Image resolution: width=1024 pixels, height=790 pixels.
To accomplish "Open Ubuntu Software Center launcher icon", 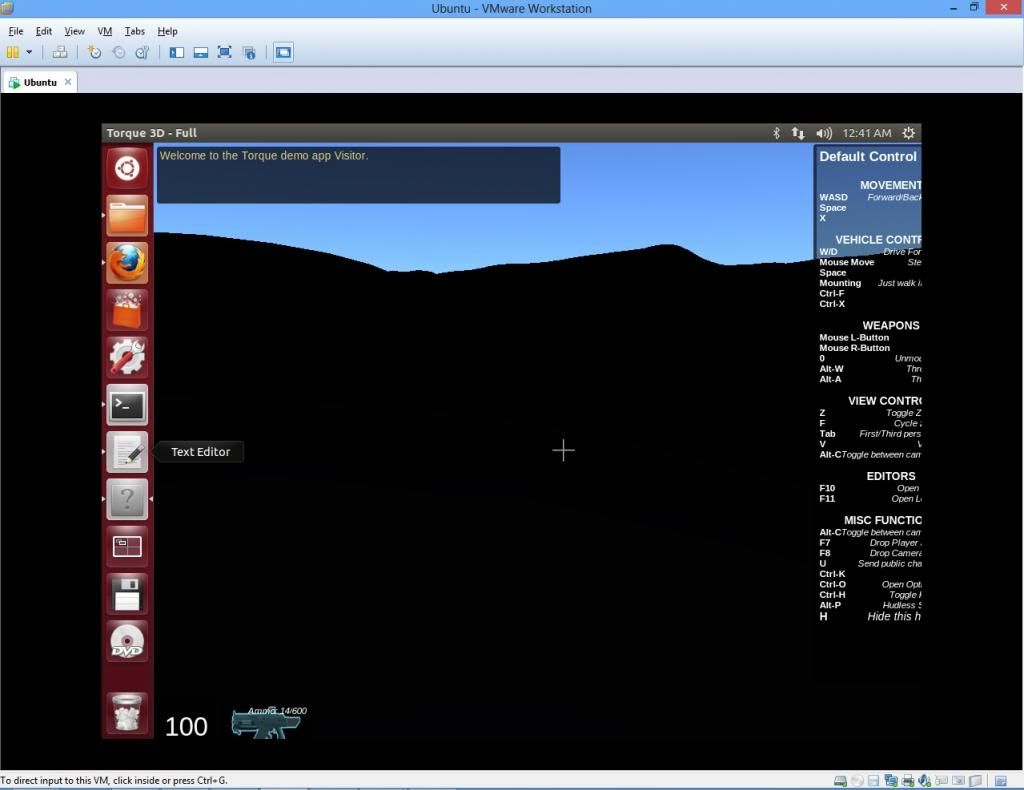I will [x=127, y=310].
